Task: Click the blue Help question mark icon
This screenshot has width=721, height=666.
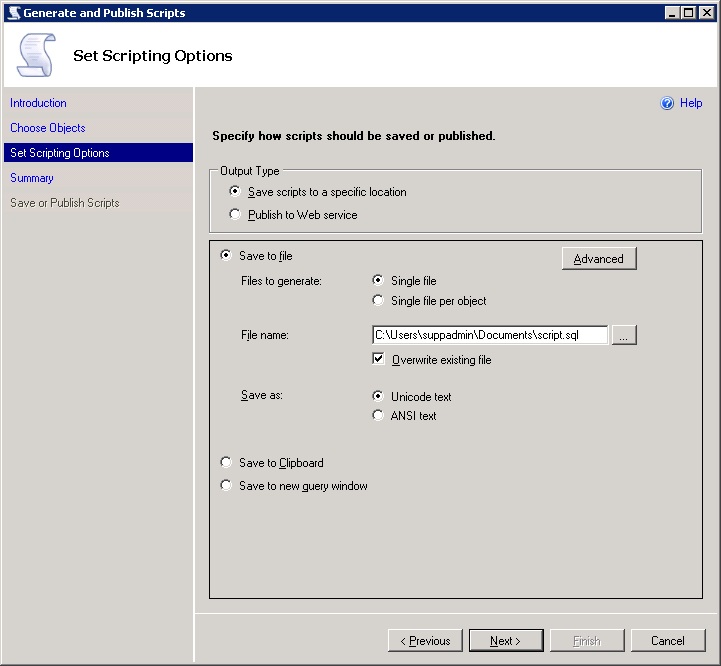Action: coord(667,103)
